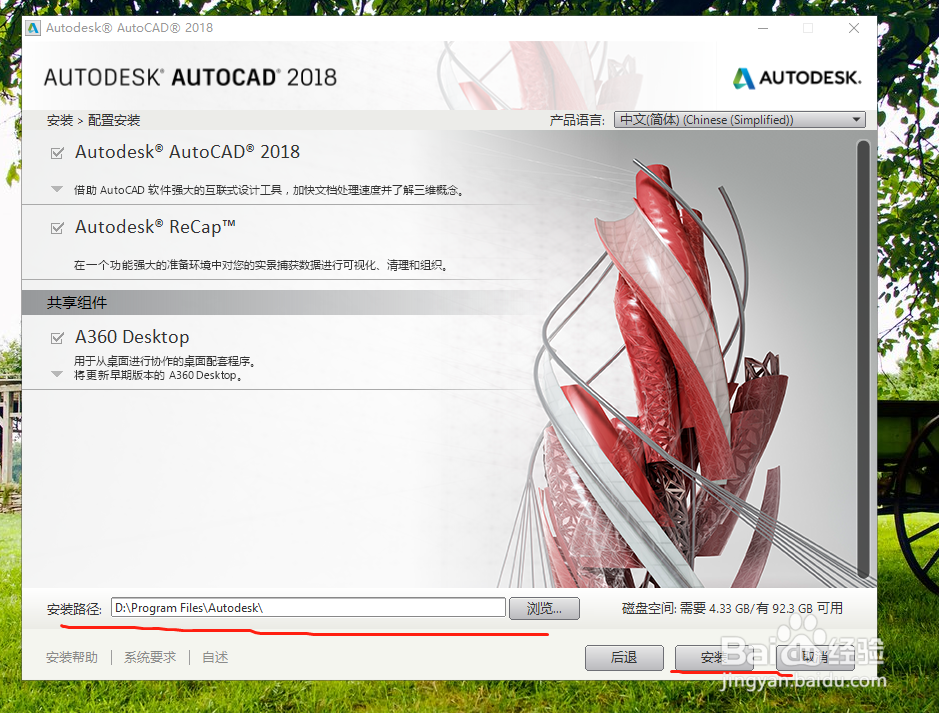Click the vertical scrollbar of product list

coord(863,359)
